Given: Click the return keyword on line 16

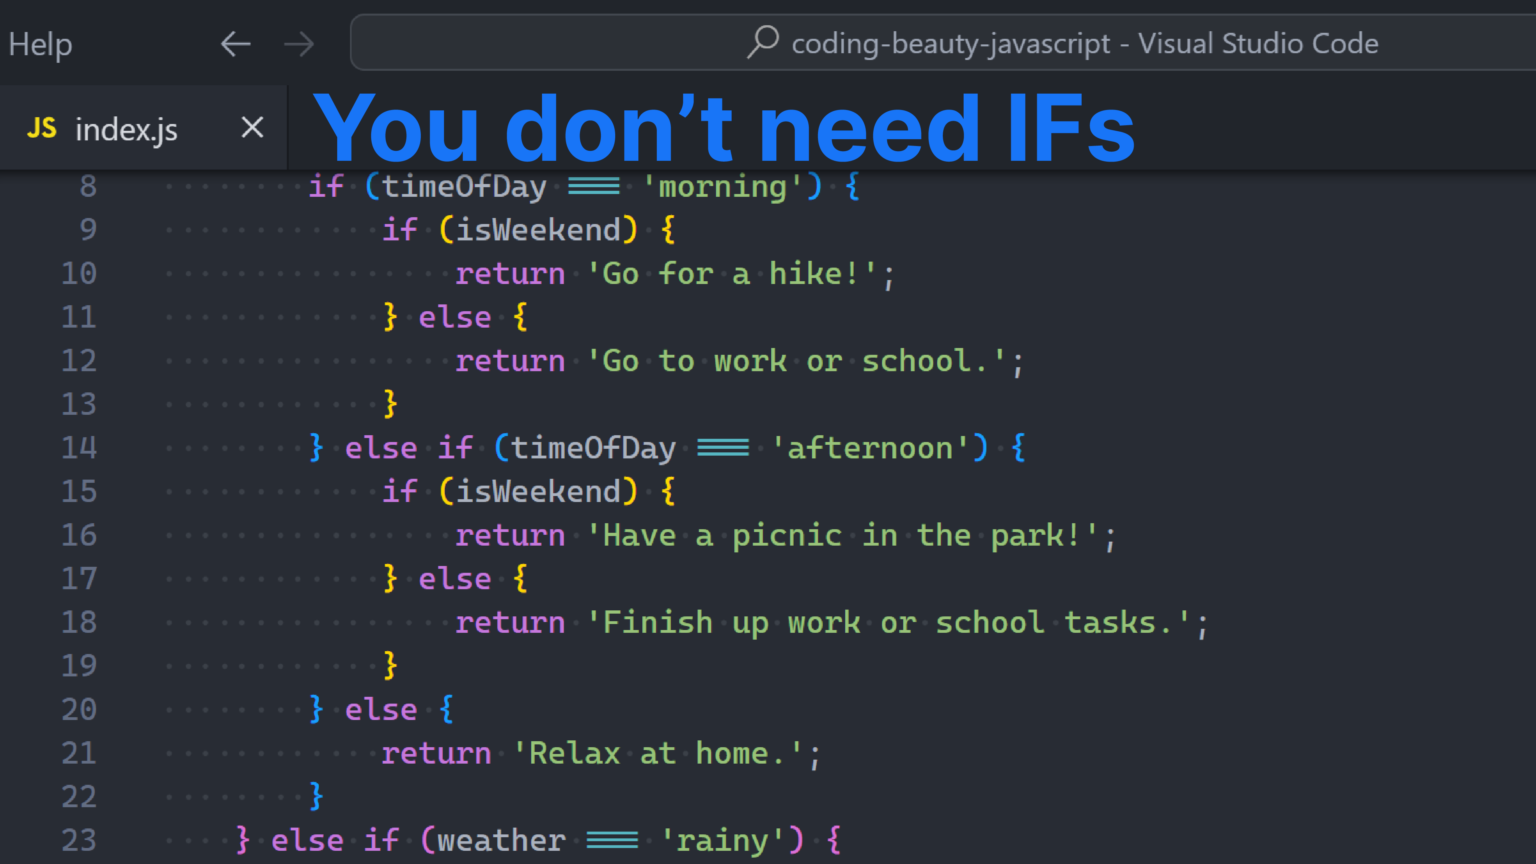Looking at the screenshot, I should (510, 535).
